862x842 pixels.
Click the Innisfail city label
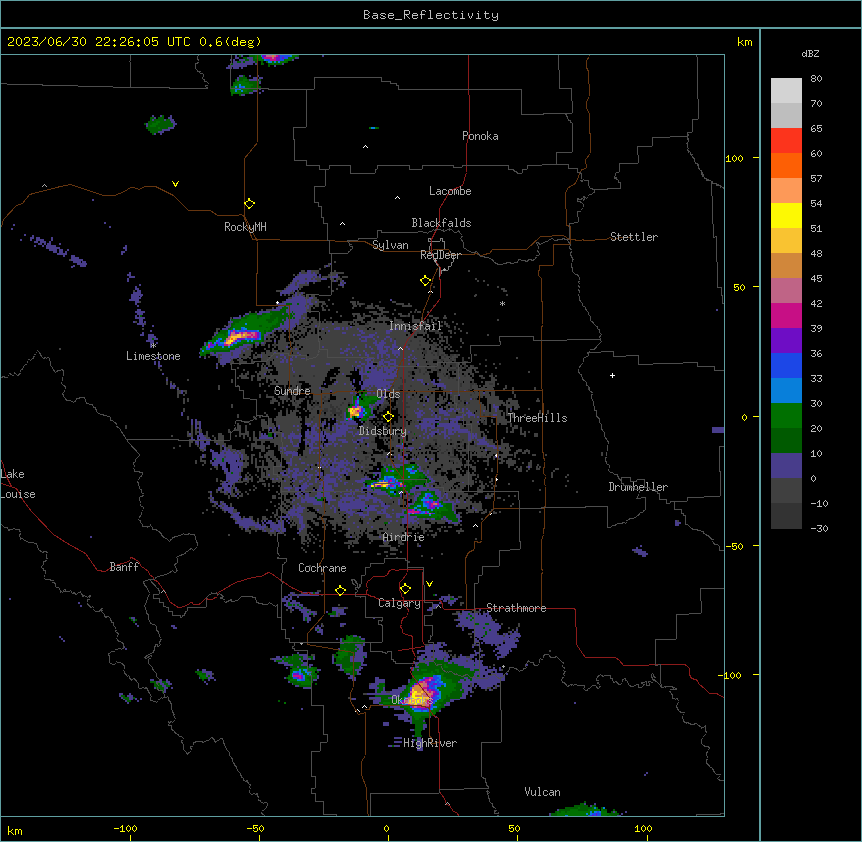coord(415,326)
